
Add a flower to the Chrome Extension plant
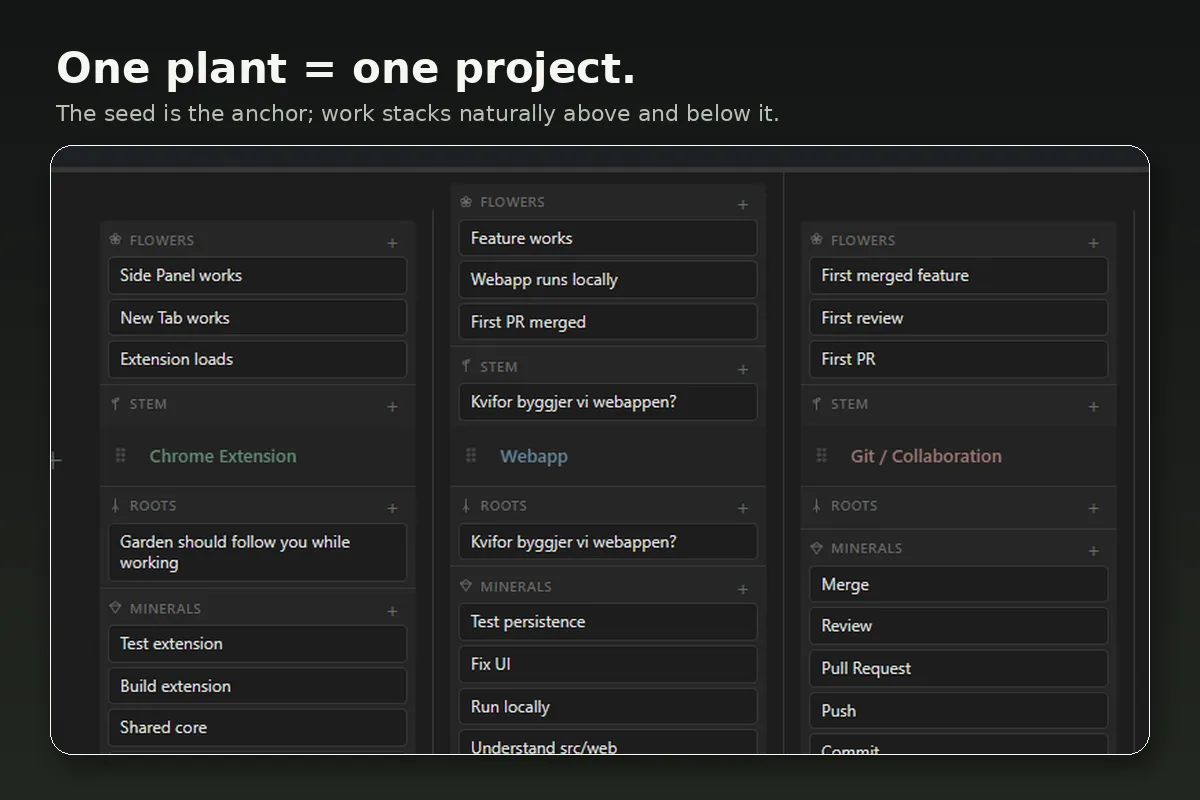click(392, 243)
